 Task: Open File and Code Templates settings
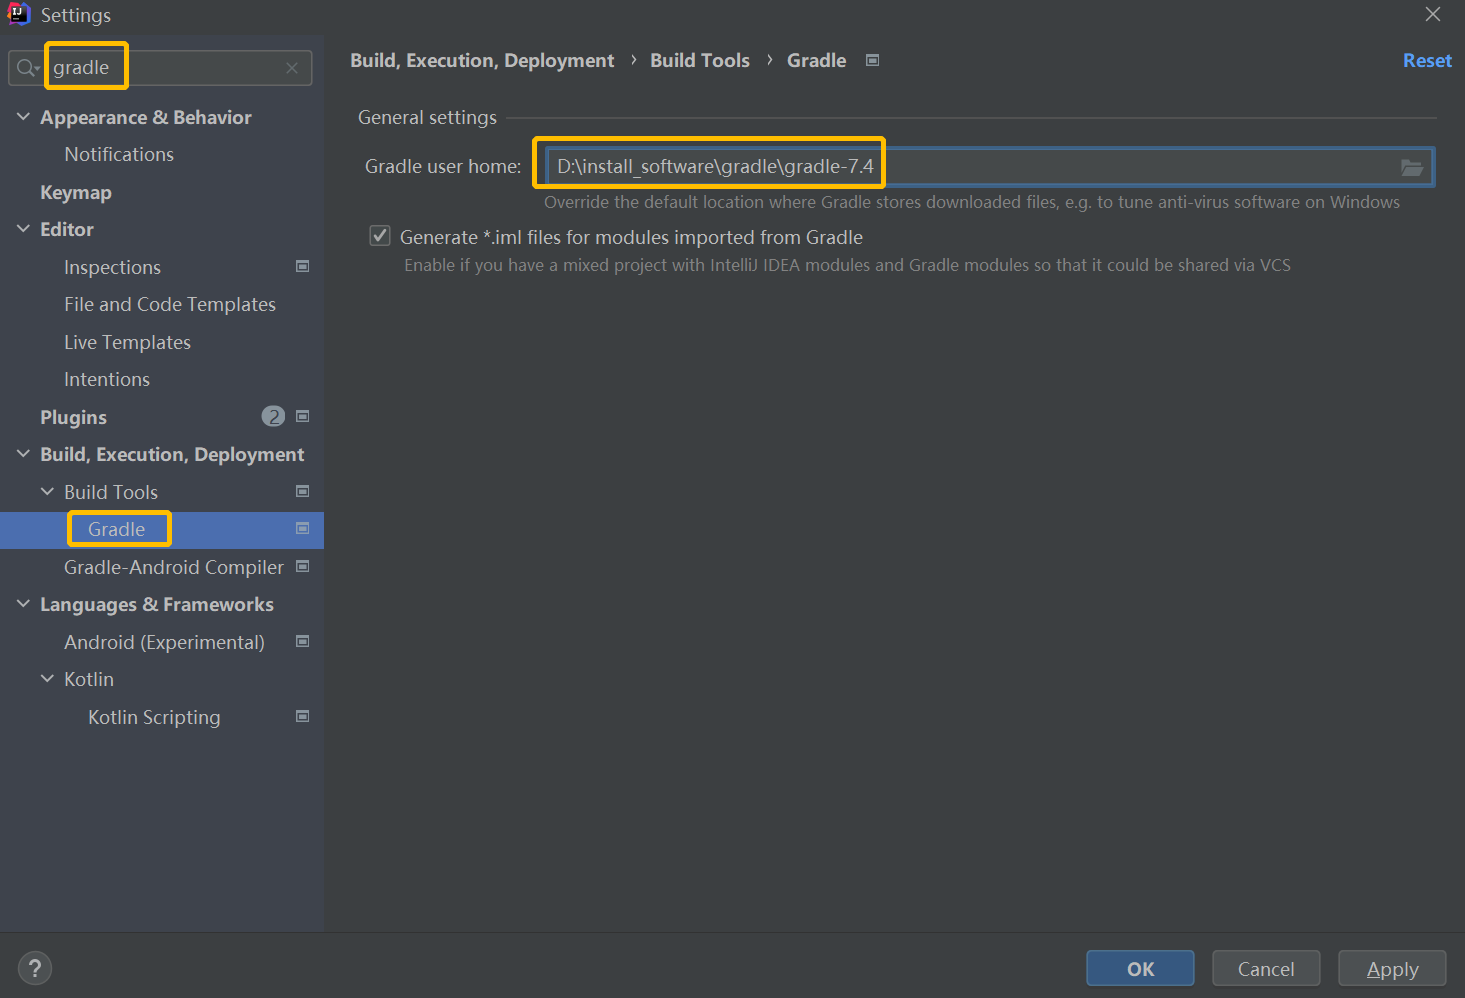(170, 304)
